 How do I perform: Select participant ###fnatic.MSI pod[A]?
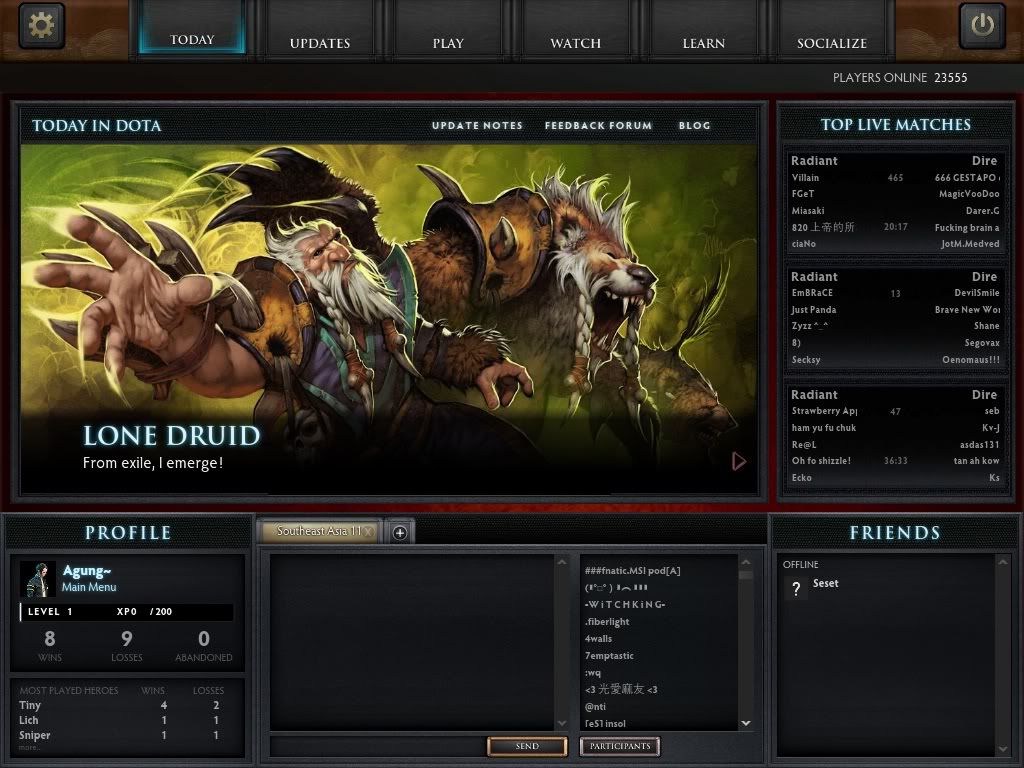tap(632, 571)
